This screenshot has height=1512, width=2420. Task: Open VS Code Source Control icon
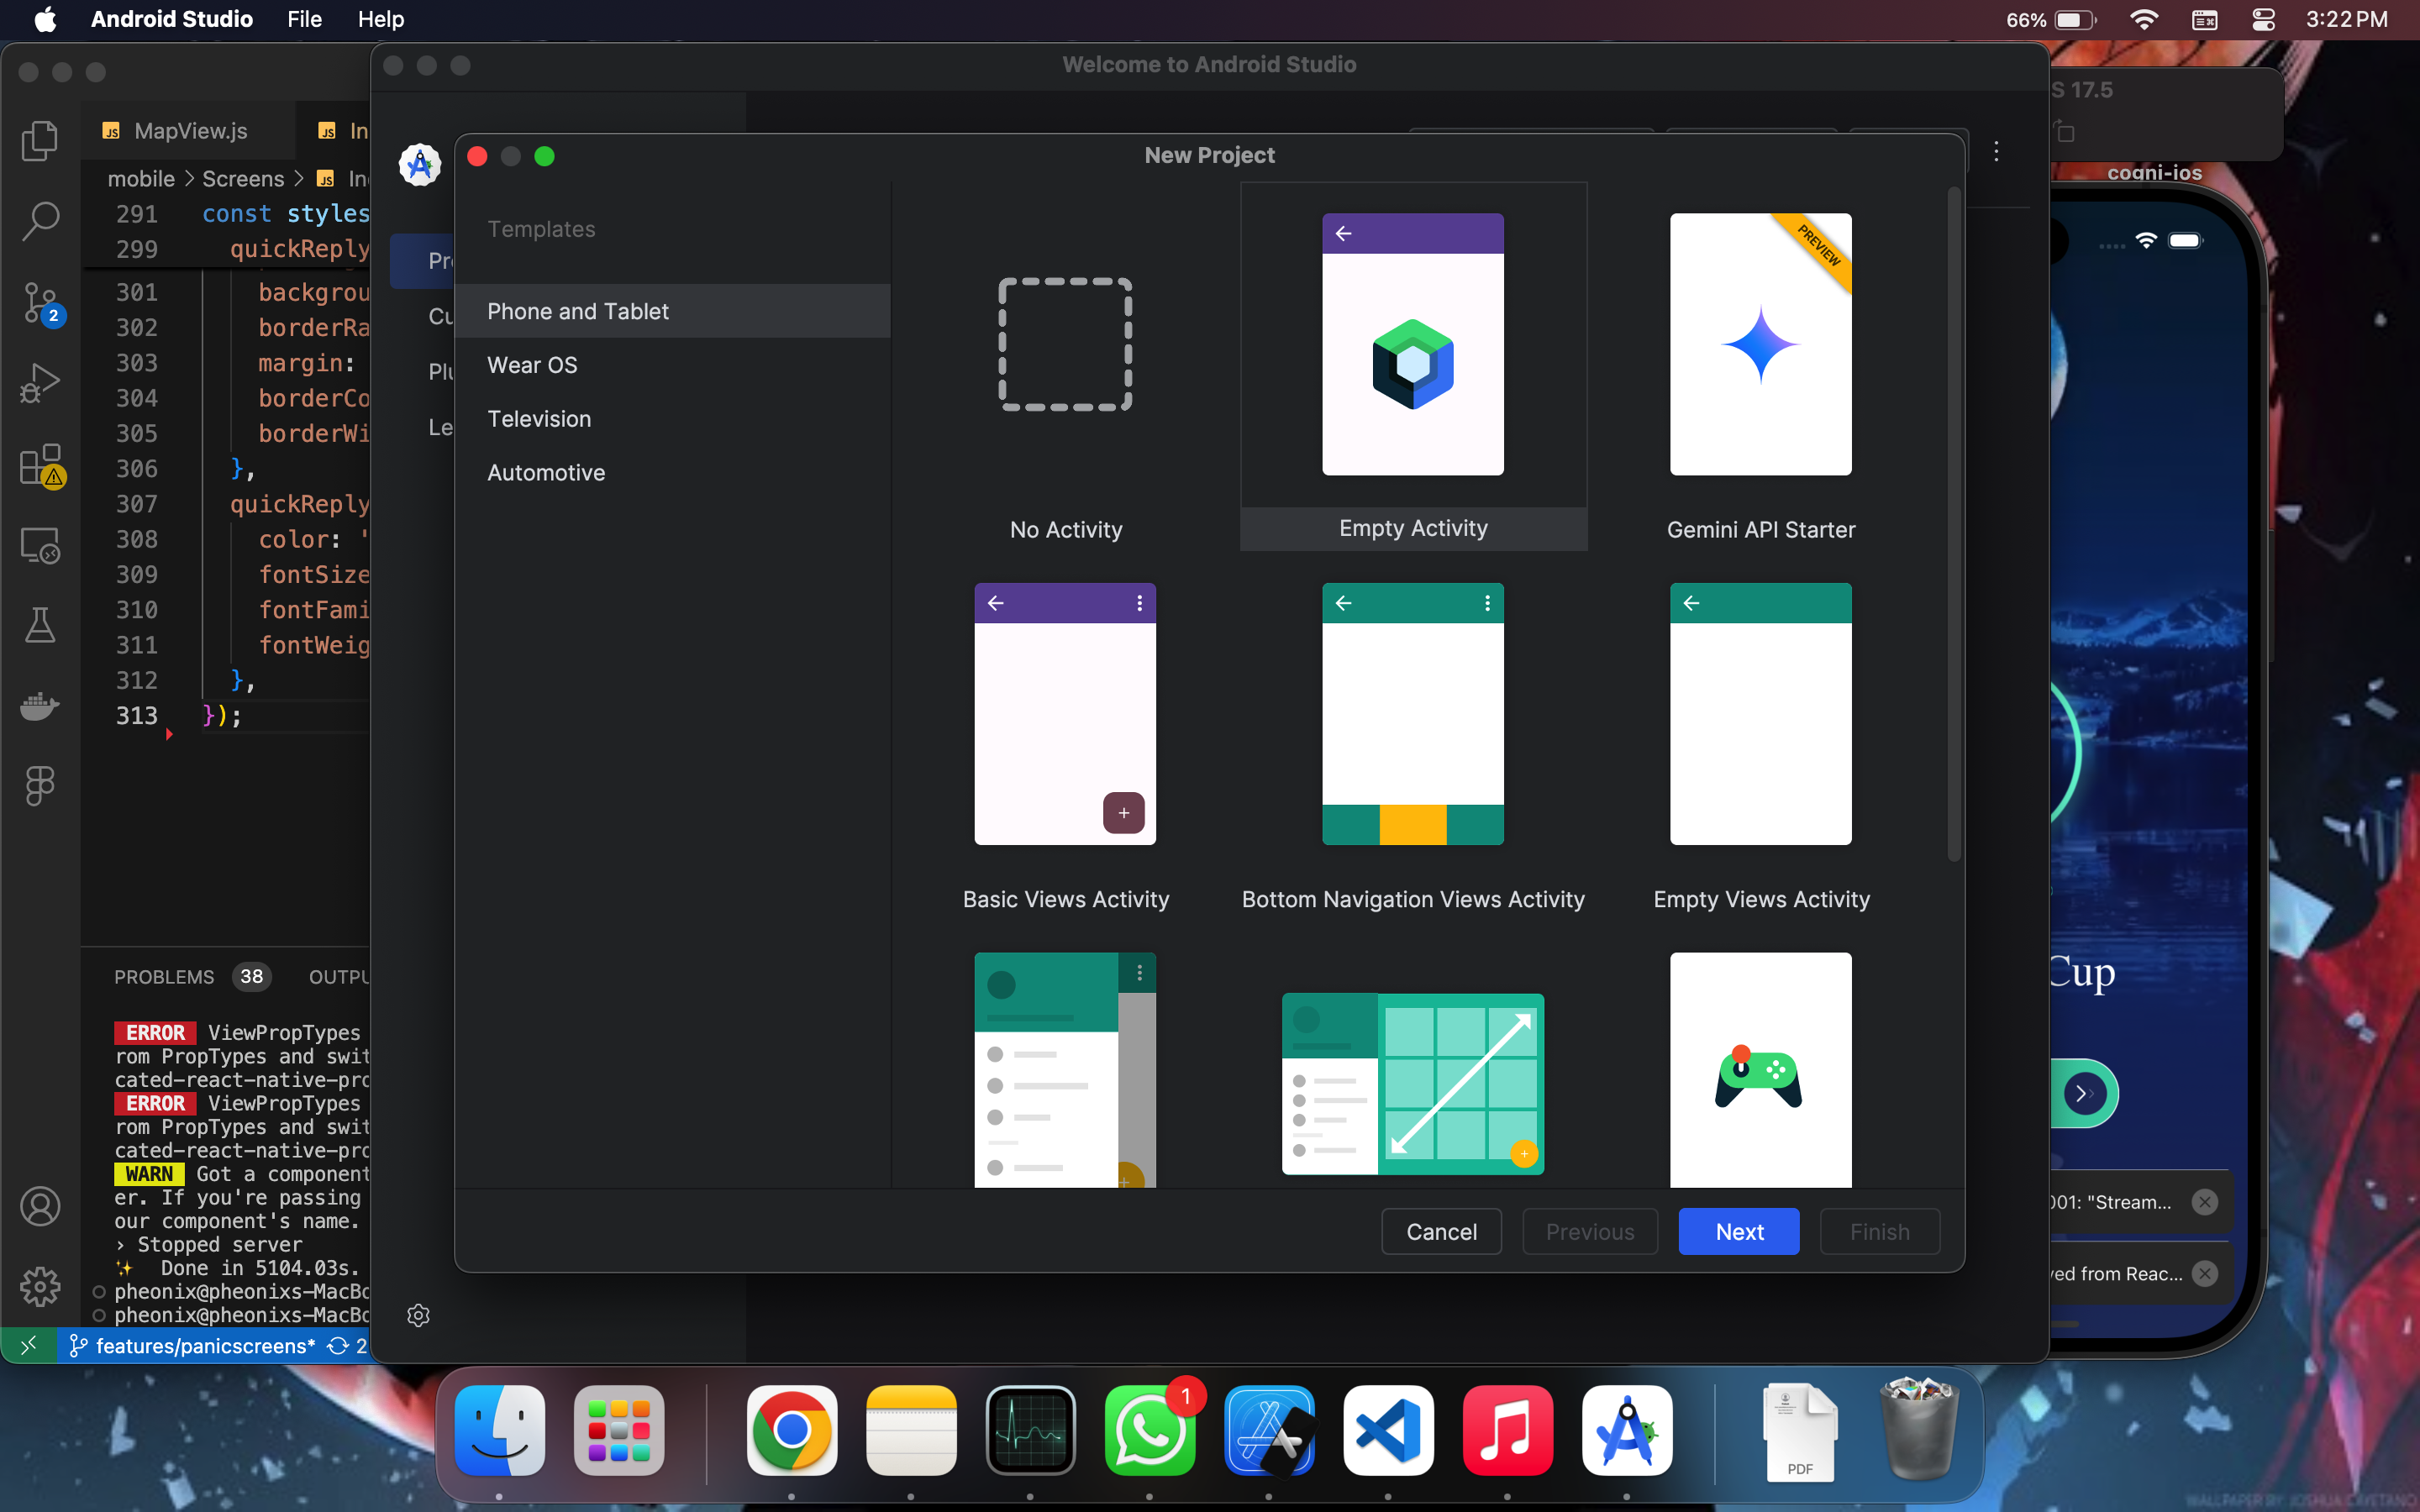[41, 303]
